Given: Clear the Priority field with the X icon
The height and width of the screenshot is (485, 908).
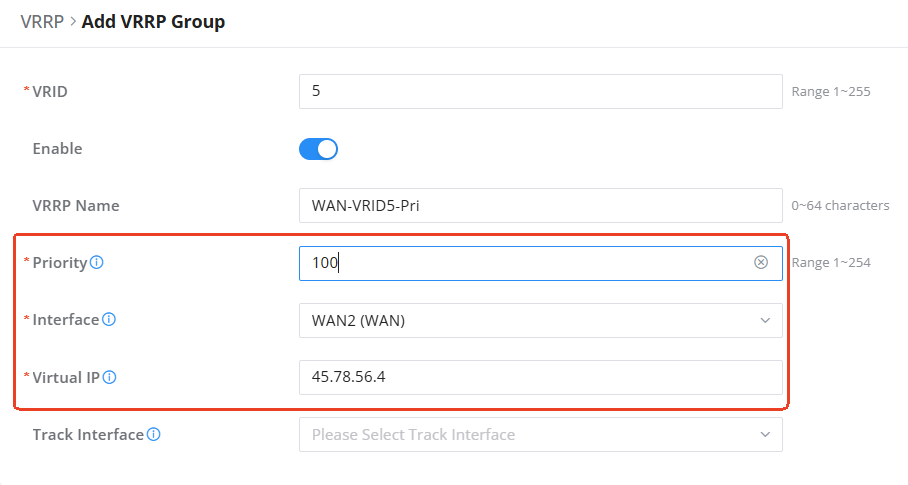Looking at the screenshot, I should 761,263.
